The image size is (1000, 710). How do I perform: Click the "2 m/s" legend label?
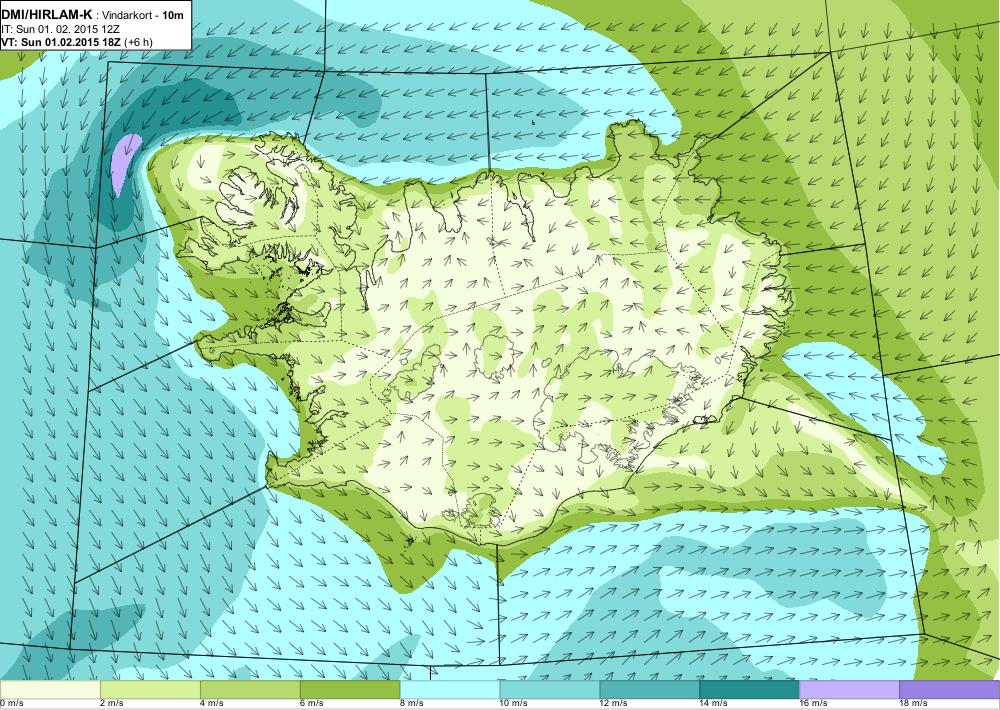click(112, 704)
